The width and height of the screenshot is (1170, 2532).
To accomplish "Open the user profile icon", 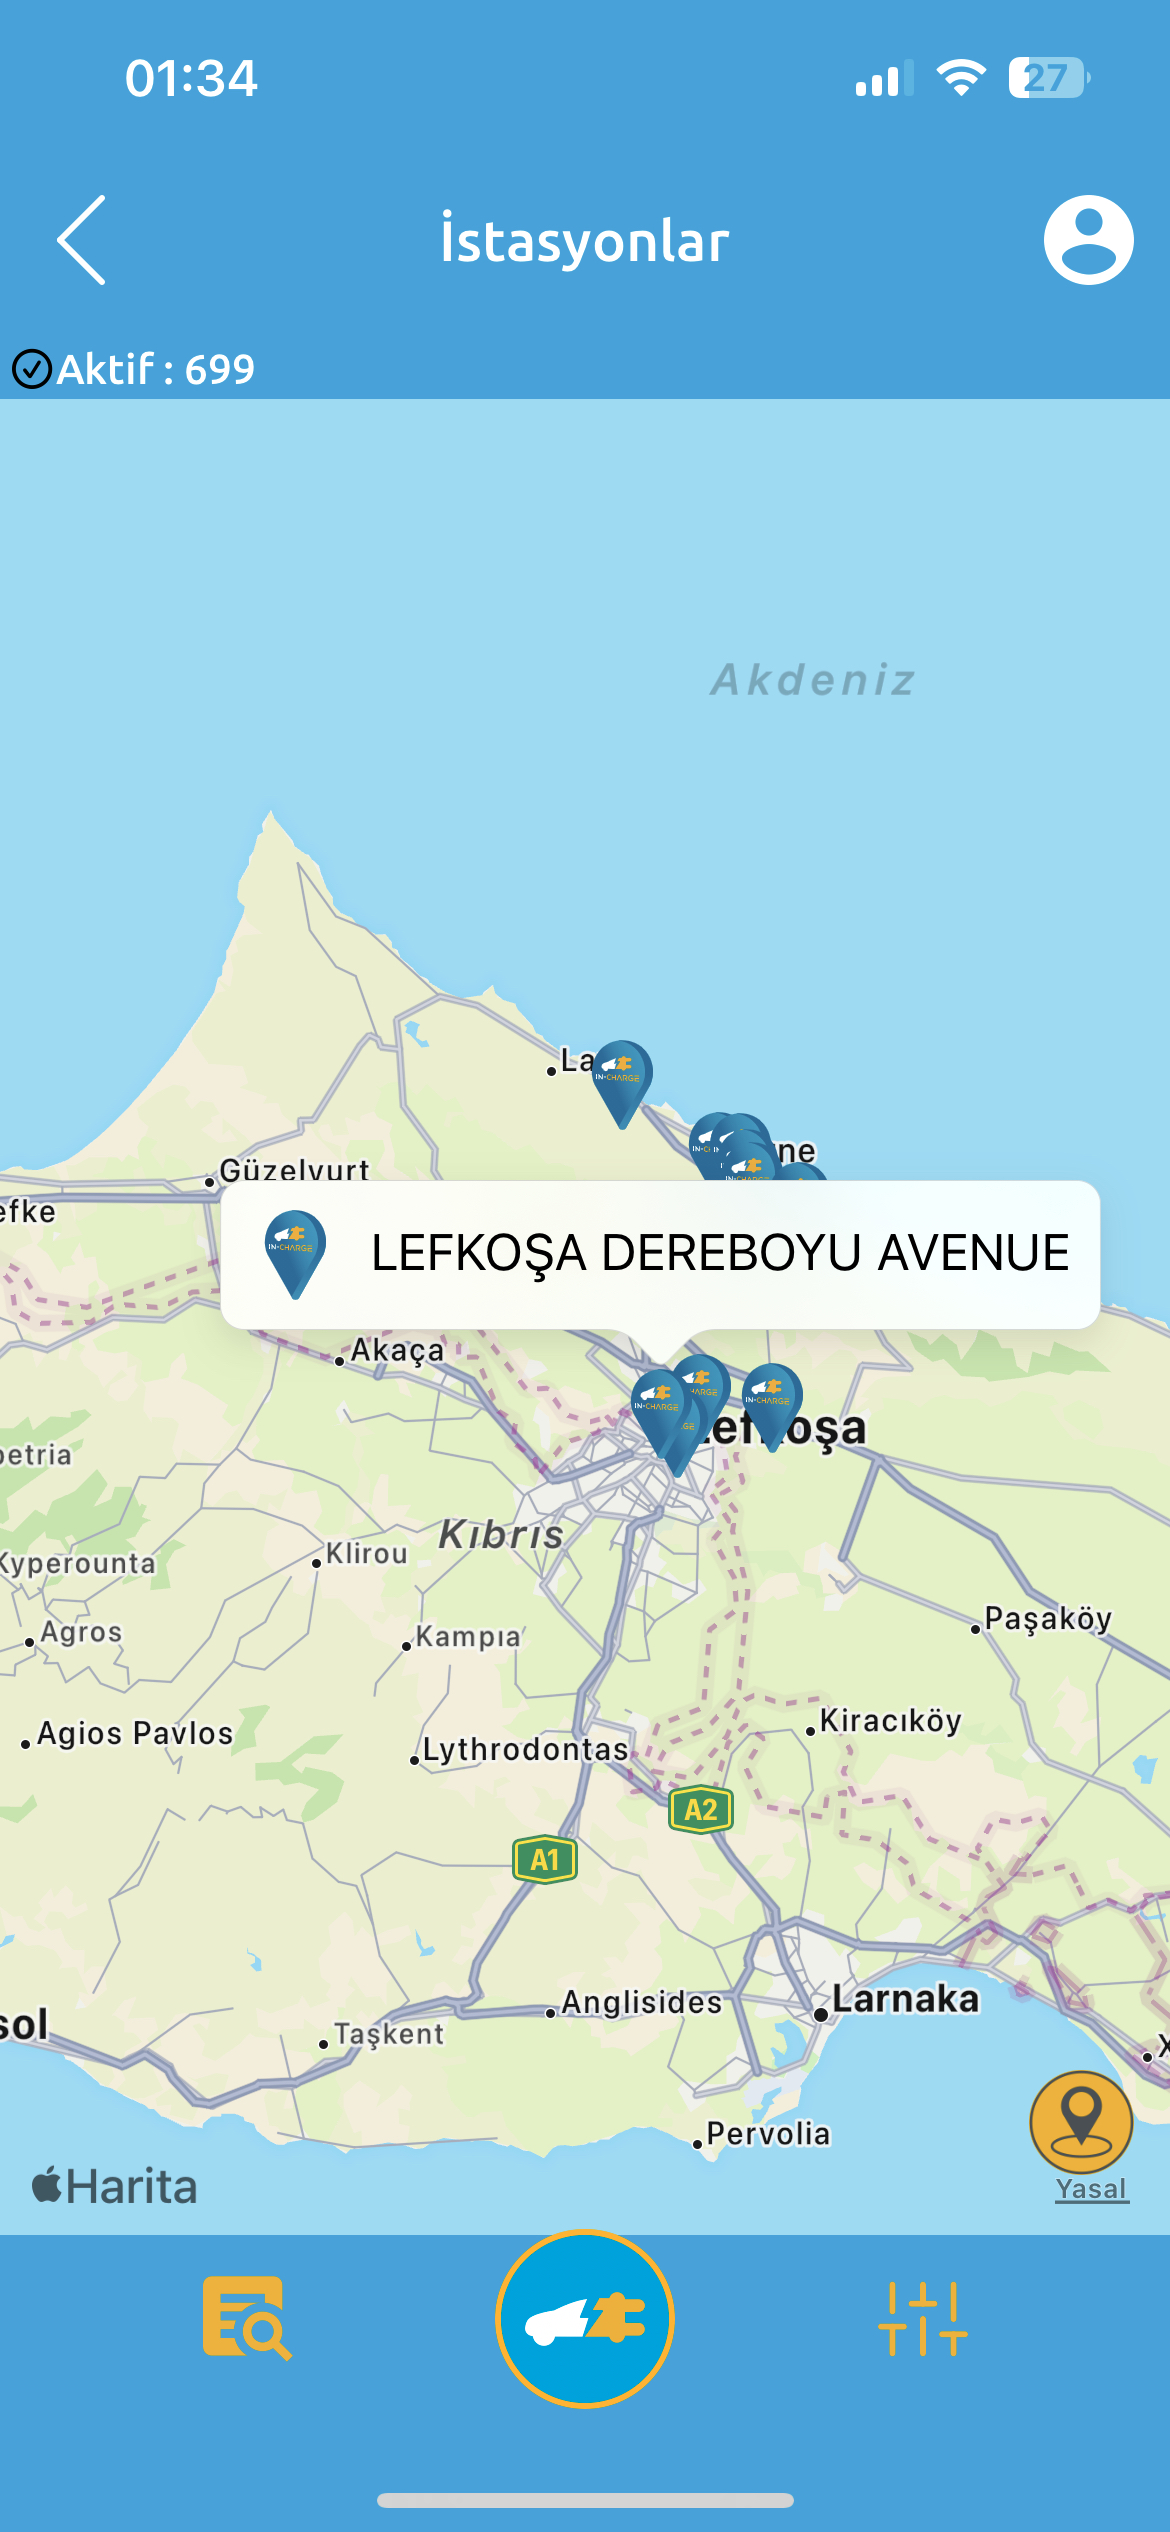I will (x=1088, y=240).
